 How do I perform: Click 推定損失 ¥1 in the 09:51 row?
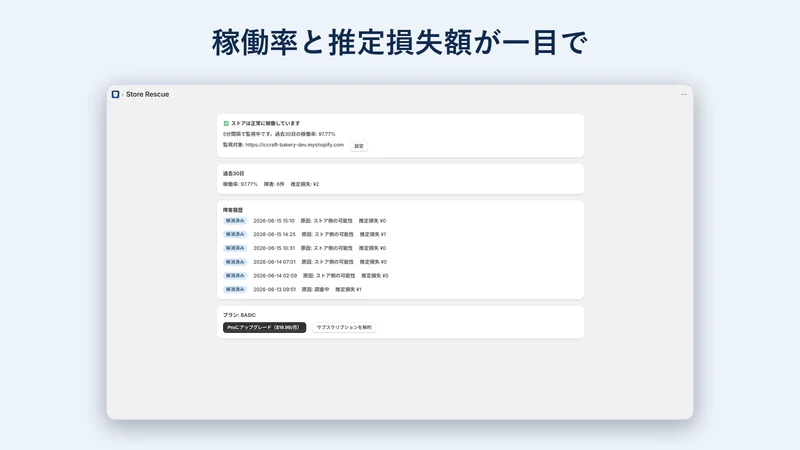[348, 290]
